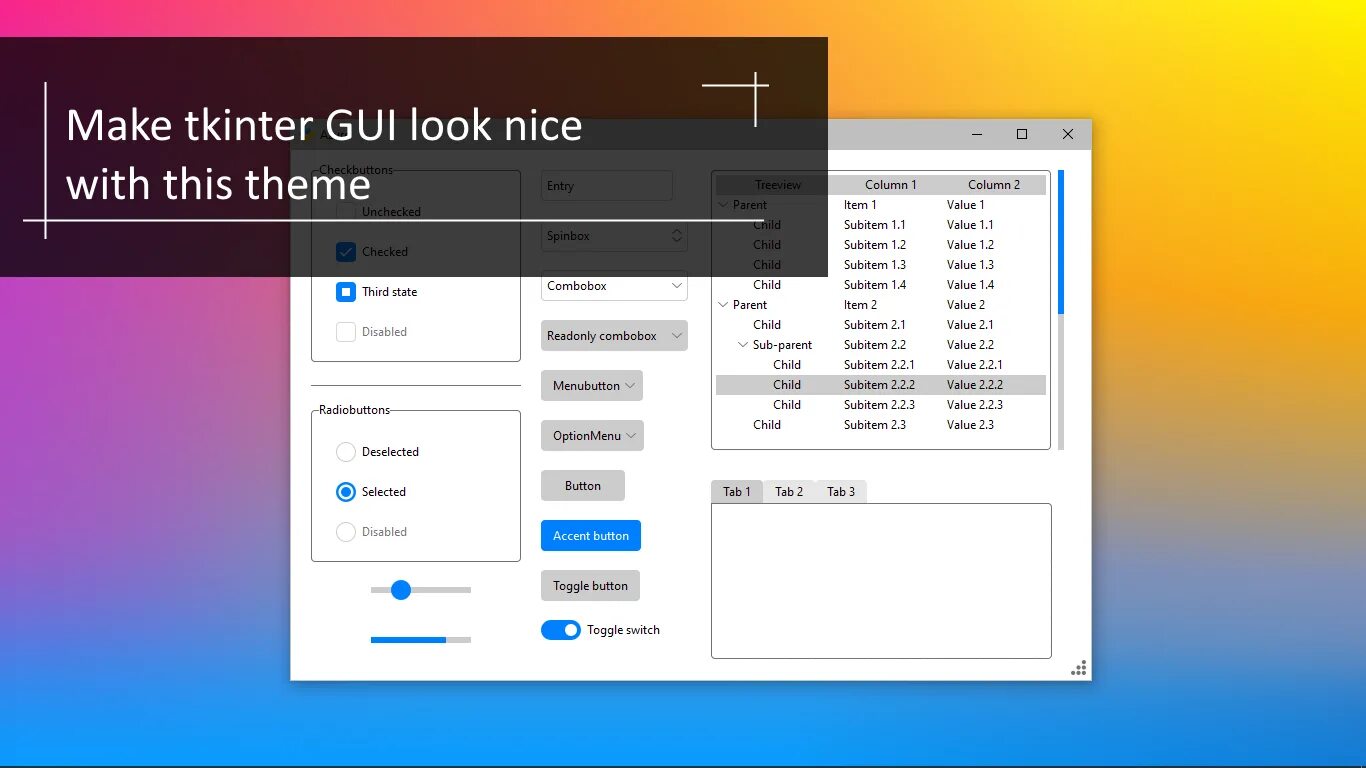Viewport: 1366px width, 768px height.
Task: Click the blue treeview scrollbar thumb
Action: pos(1061,243)
